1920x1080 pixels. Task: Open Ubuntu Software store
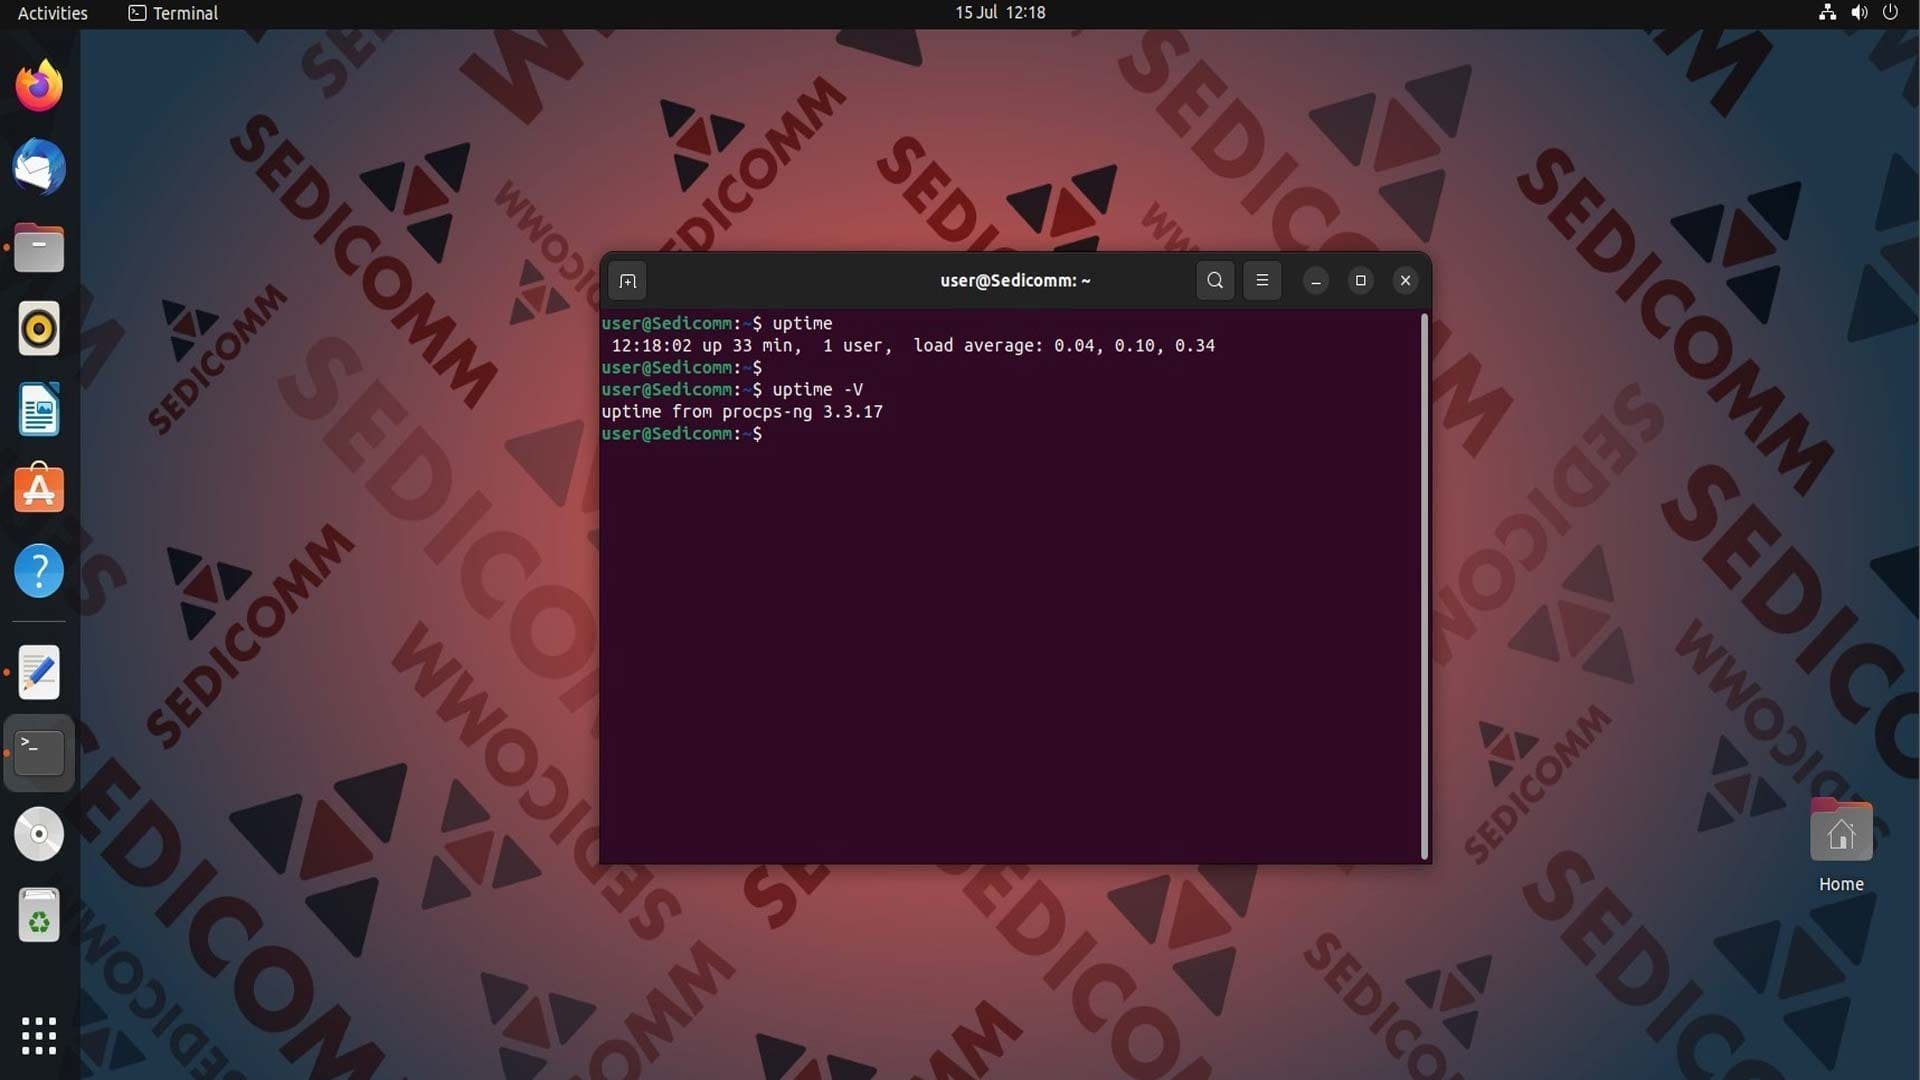pos(39,490)
